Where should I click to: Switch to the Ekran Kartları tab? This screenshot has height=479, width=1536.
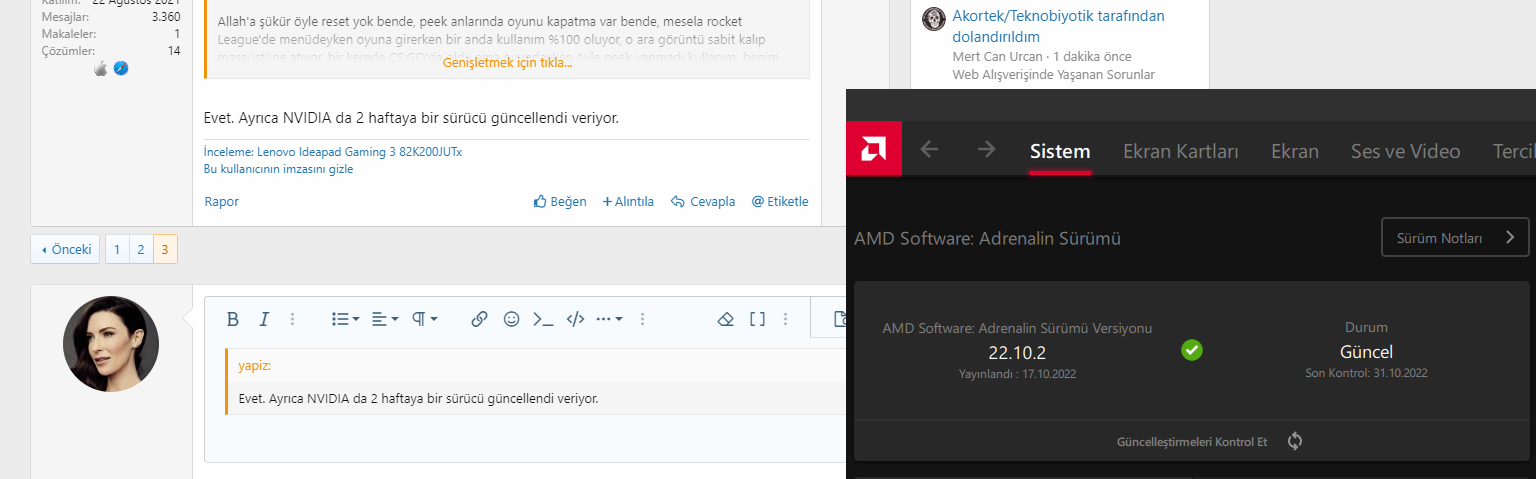(1180, 151)
